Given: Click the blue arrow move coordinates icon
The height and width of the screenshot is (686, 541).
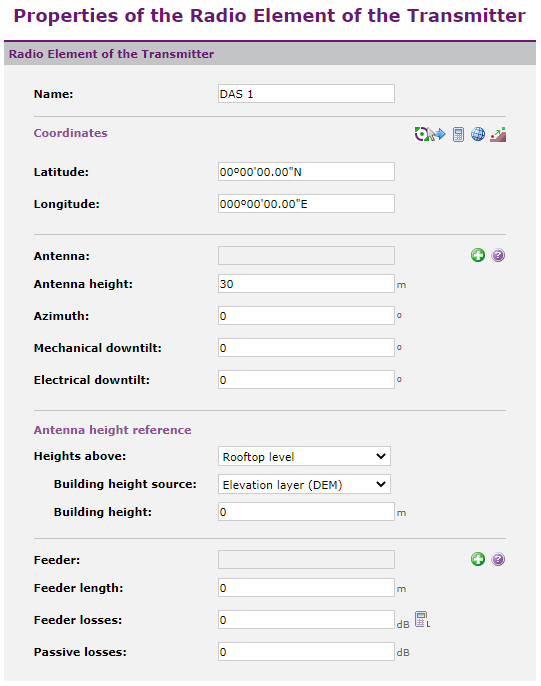Looking at the screenshot, I should [x=437, y=134].
